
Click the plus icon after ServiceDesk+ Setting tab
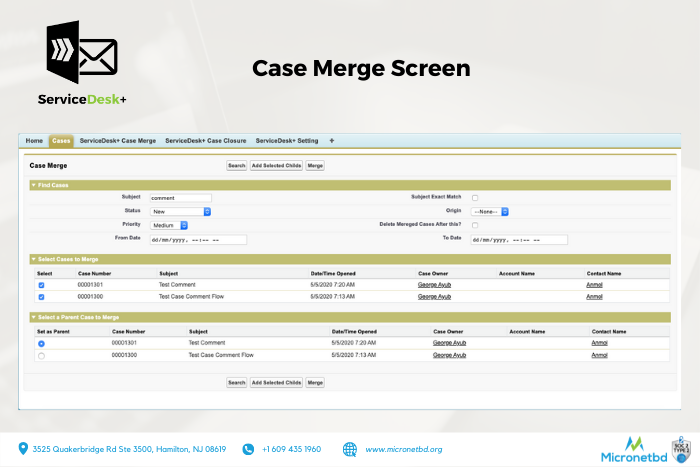(331, 141)
